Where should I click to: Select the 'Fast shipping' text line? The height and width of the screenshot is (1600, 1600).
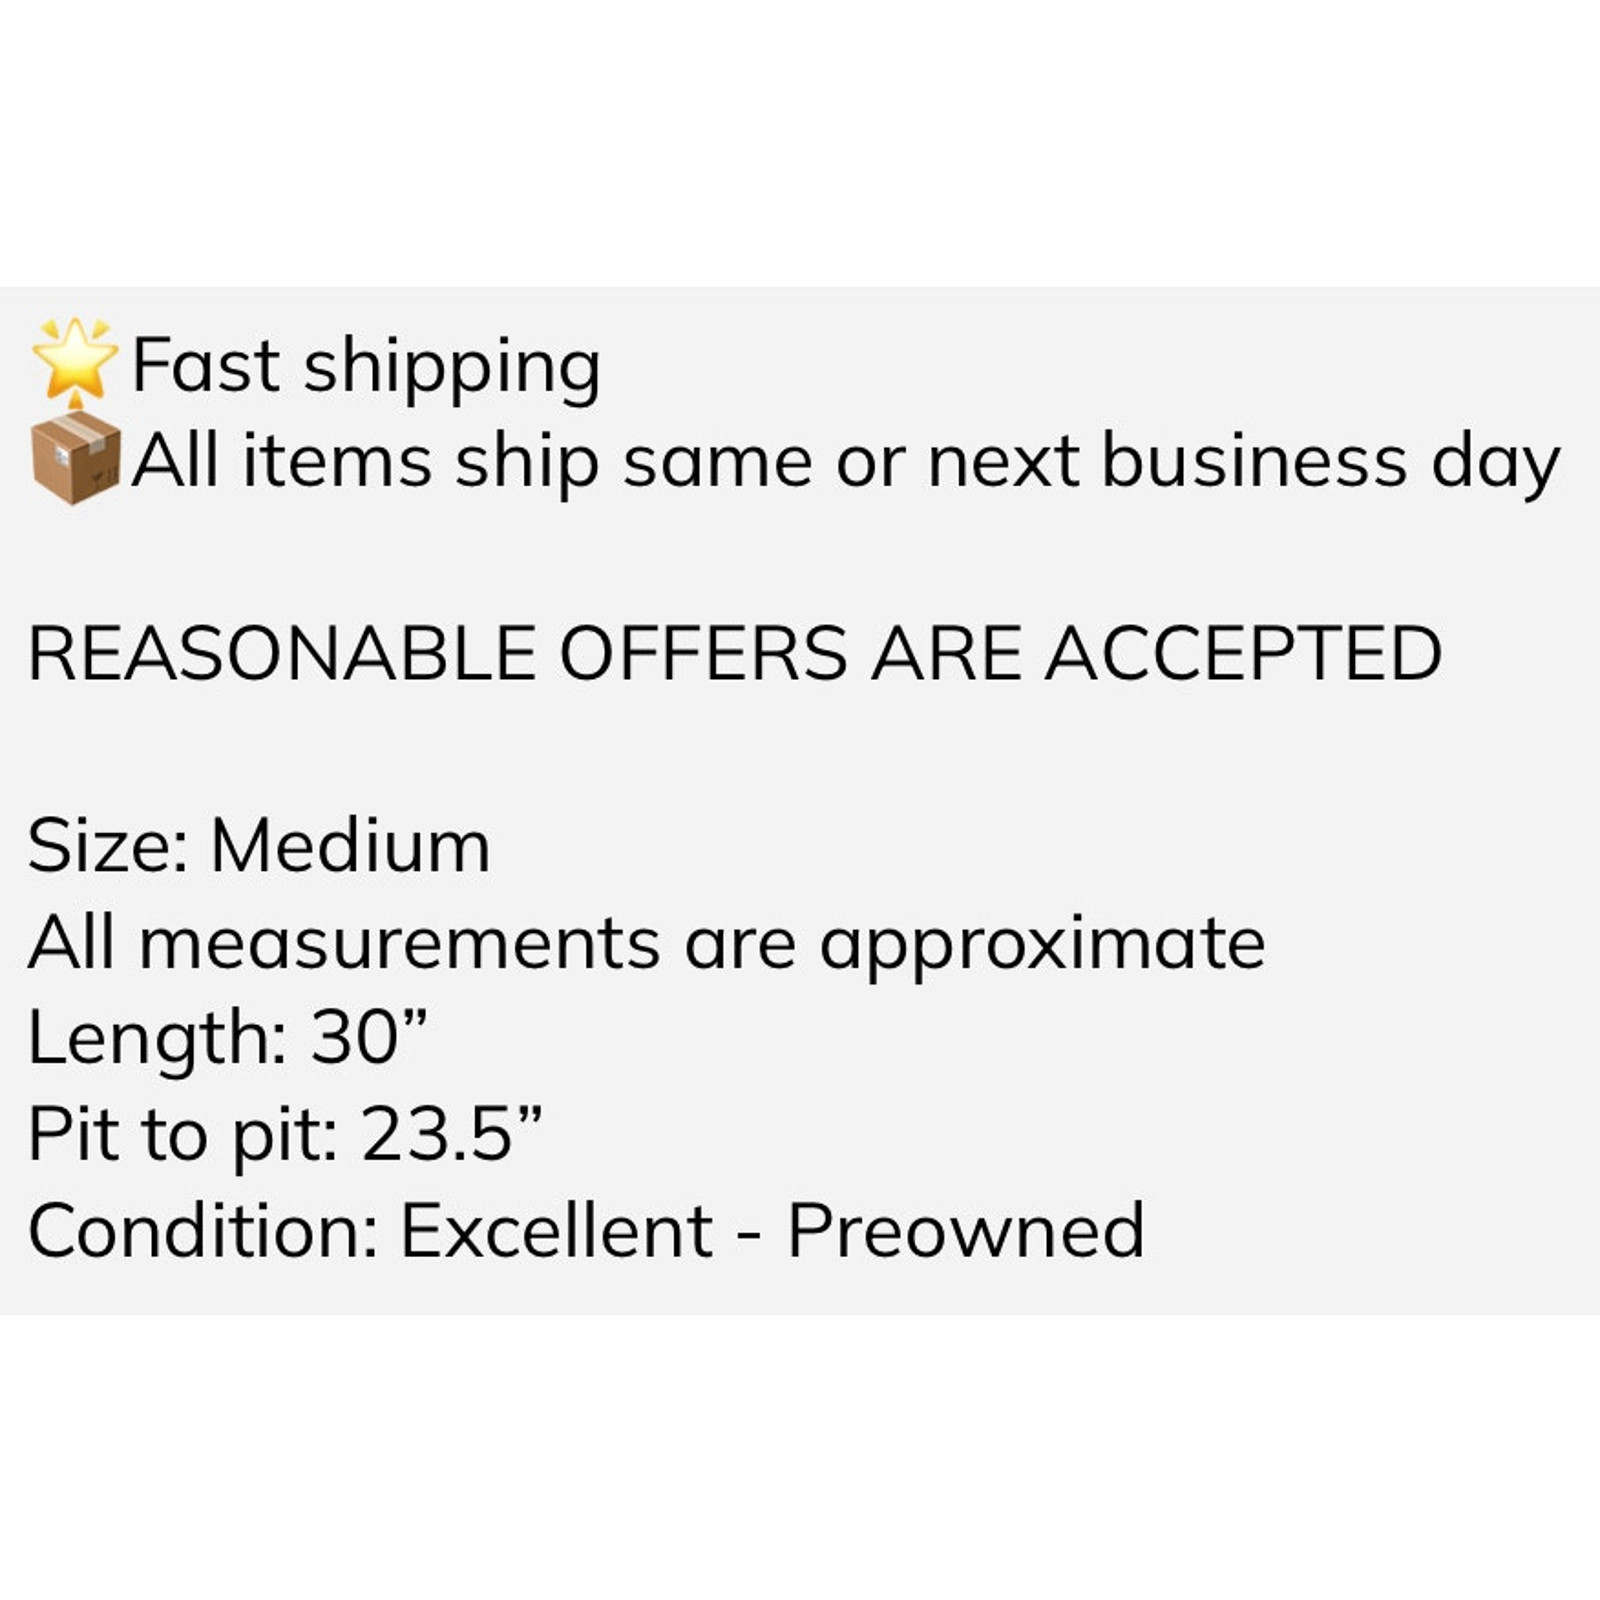point(366,366)
